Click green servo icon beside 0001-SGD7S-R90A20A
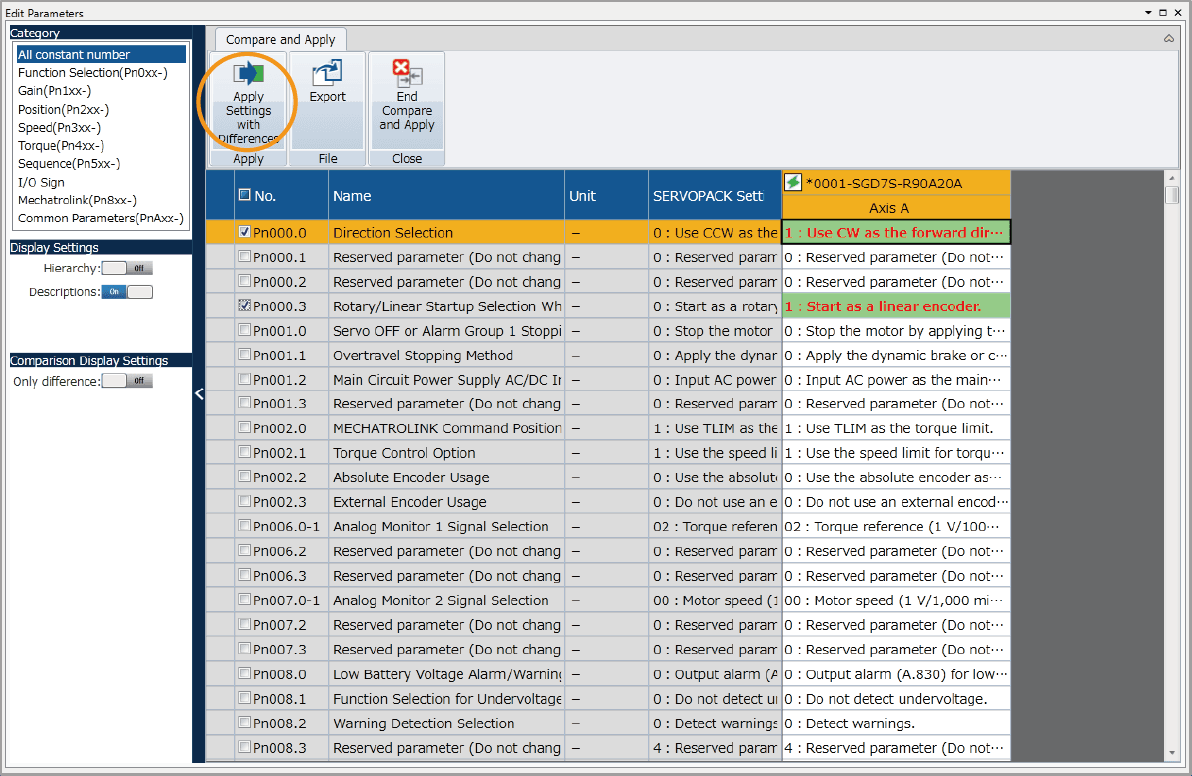1192x776 pixels. [793, 182]
